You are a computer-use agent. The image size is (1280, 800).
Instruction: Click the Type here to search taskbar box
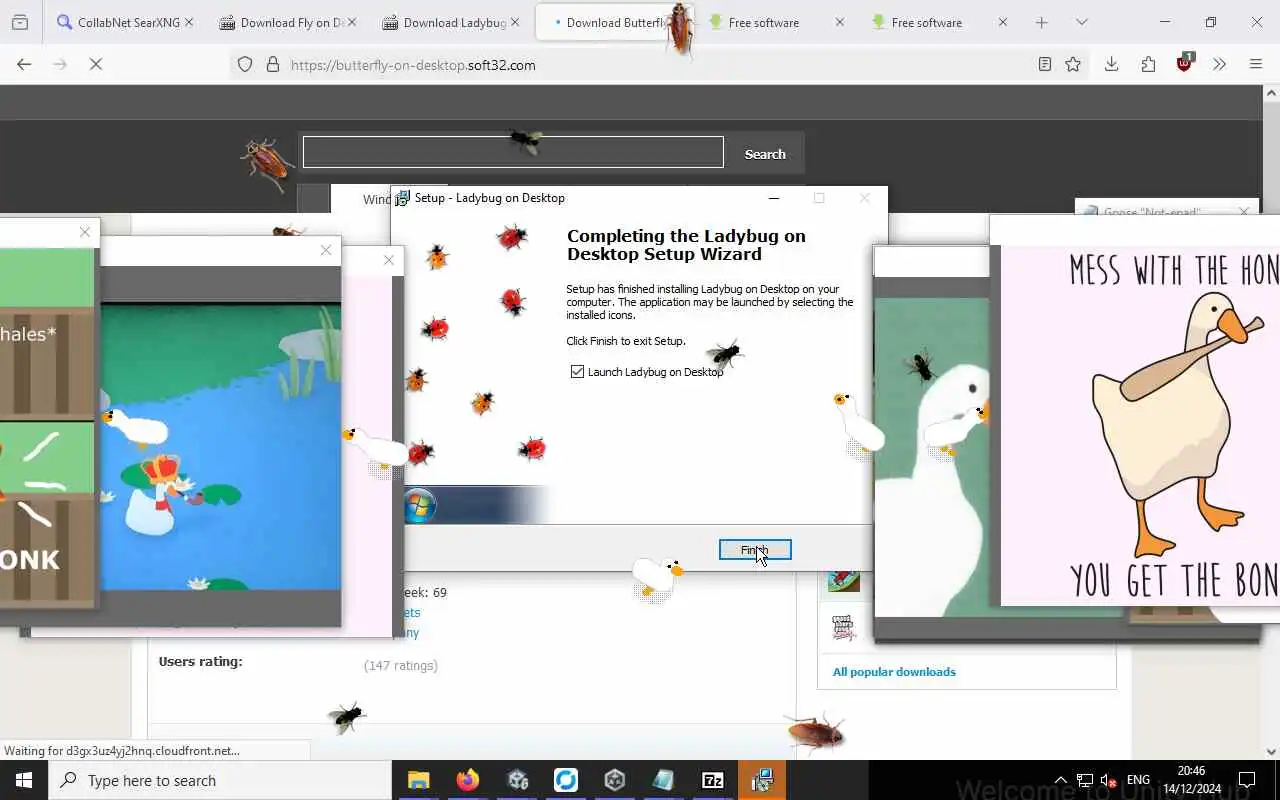click(x=220, y=780)
